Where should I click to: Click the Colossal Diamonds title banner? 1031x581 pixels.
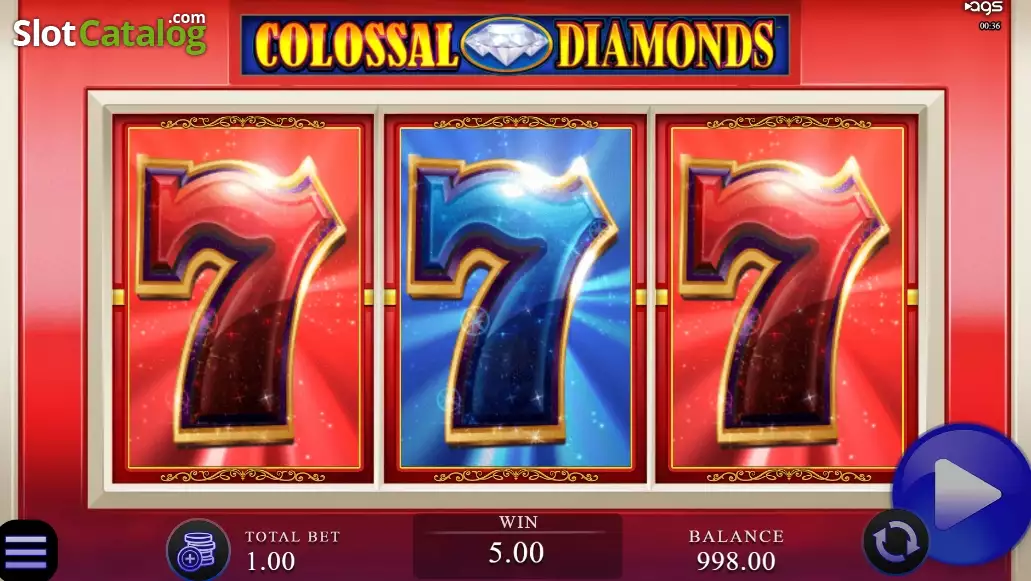[515, 45]
